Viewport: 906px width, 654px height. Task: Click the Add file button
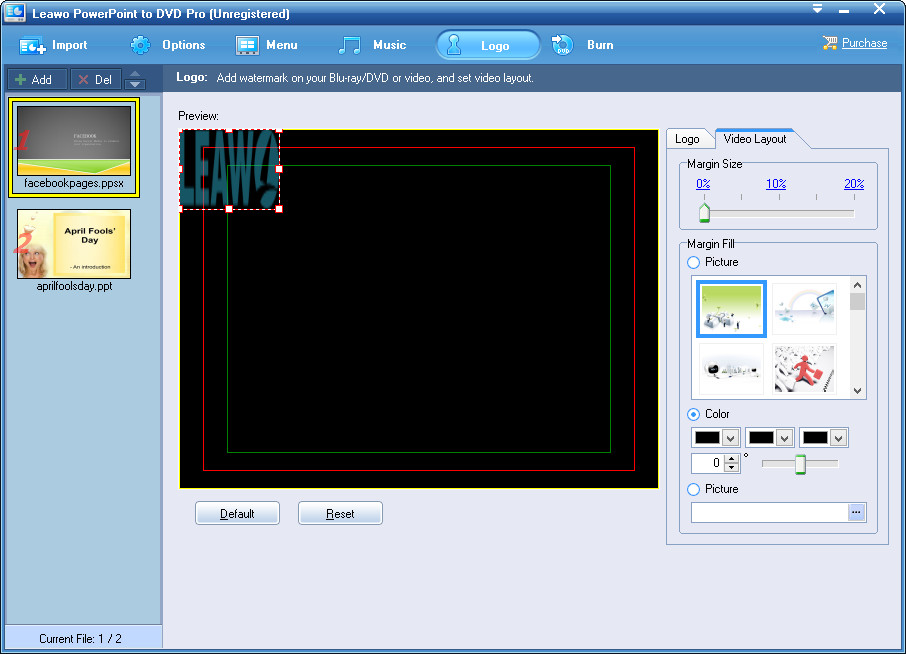click(35, 80)
